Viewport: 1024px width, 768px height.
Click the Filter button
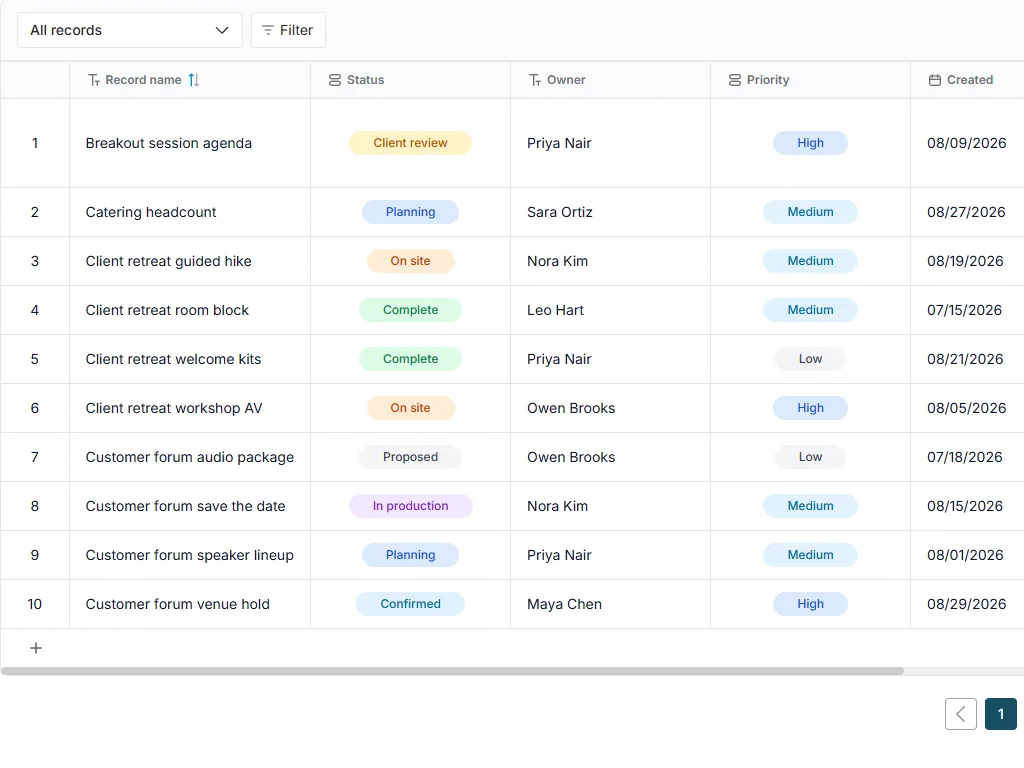(x=288, y=30)
